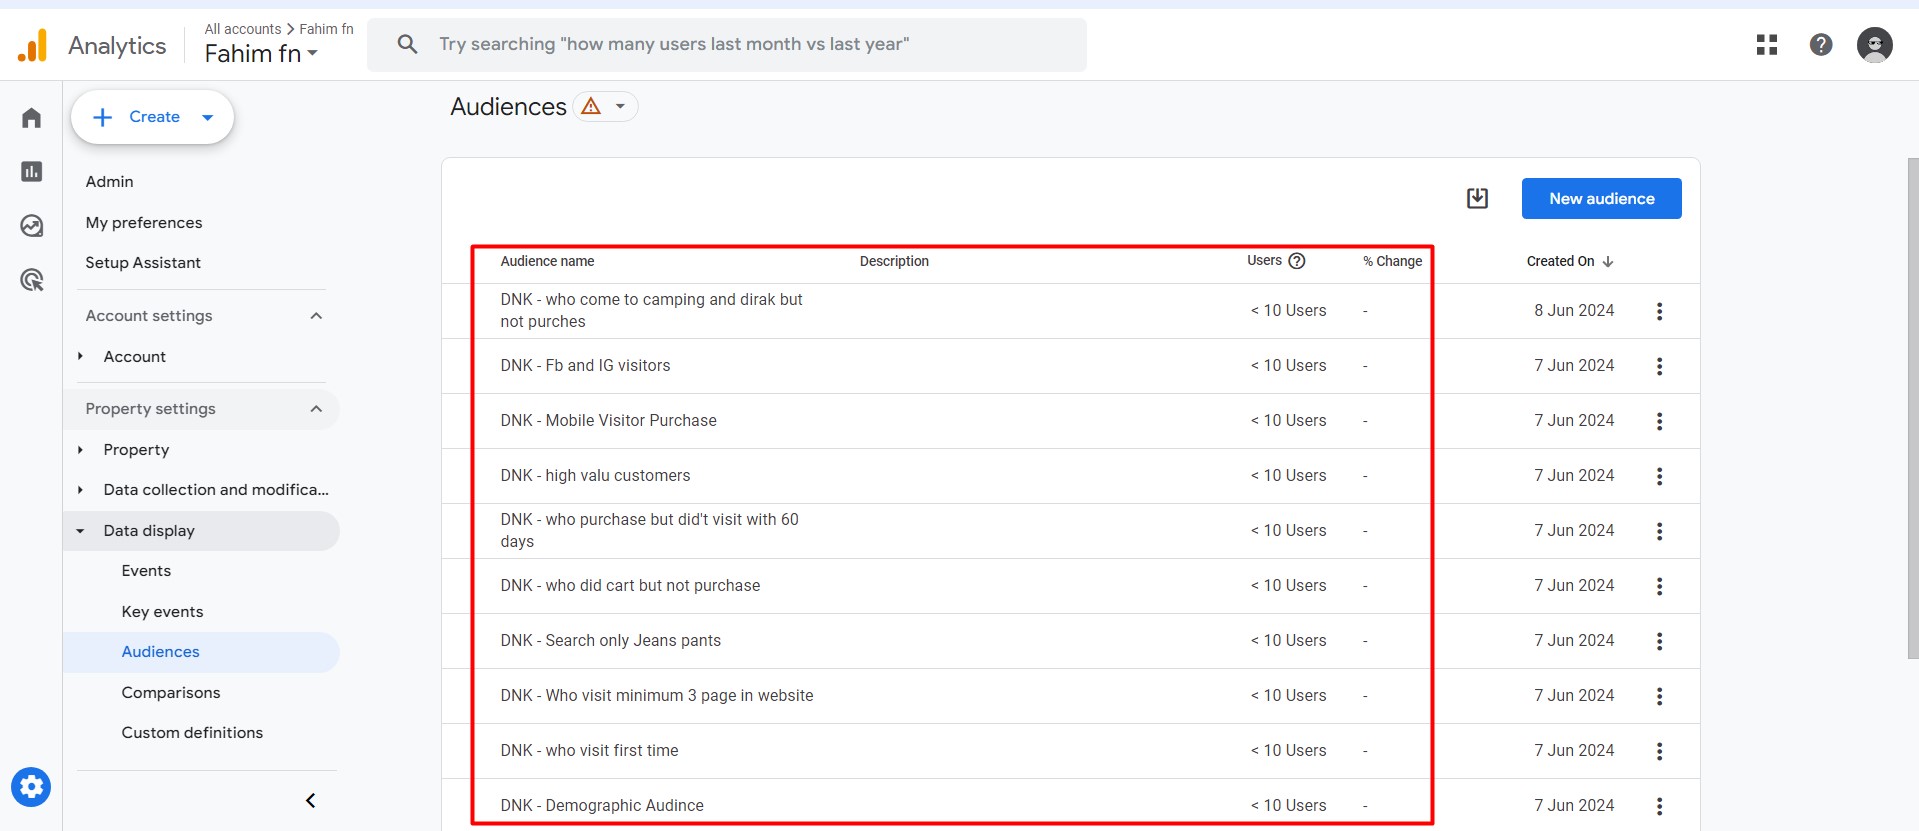Screen dimensions: 1919x831
Task: Open the Help icon
Action: click(1821, 45)
